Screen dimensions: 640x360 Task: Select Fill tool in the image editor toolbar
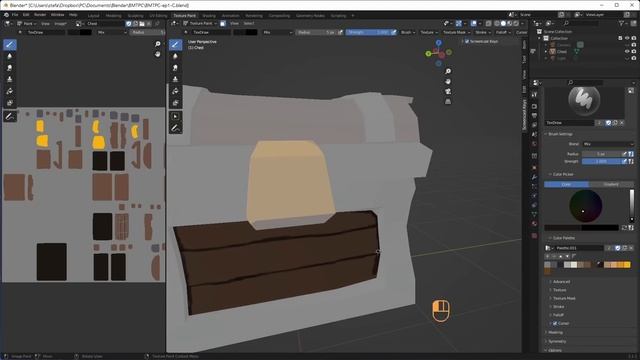10,91
